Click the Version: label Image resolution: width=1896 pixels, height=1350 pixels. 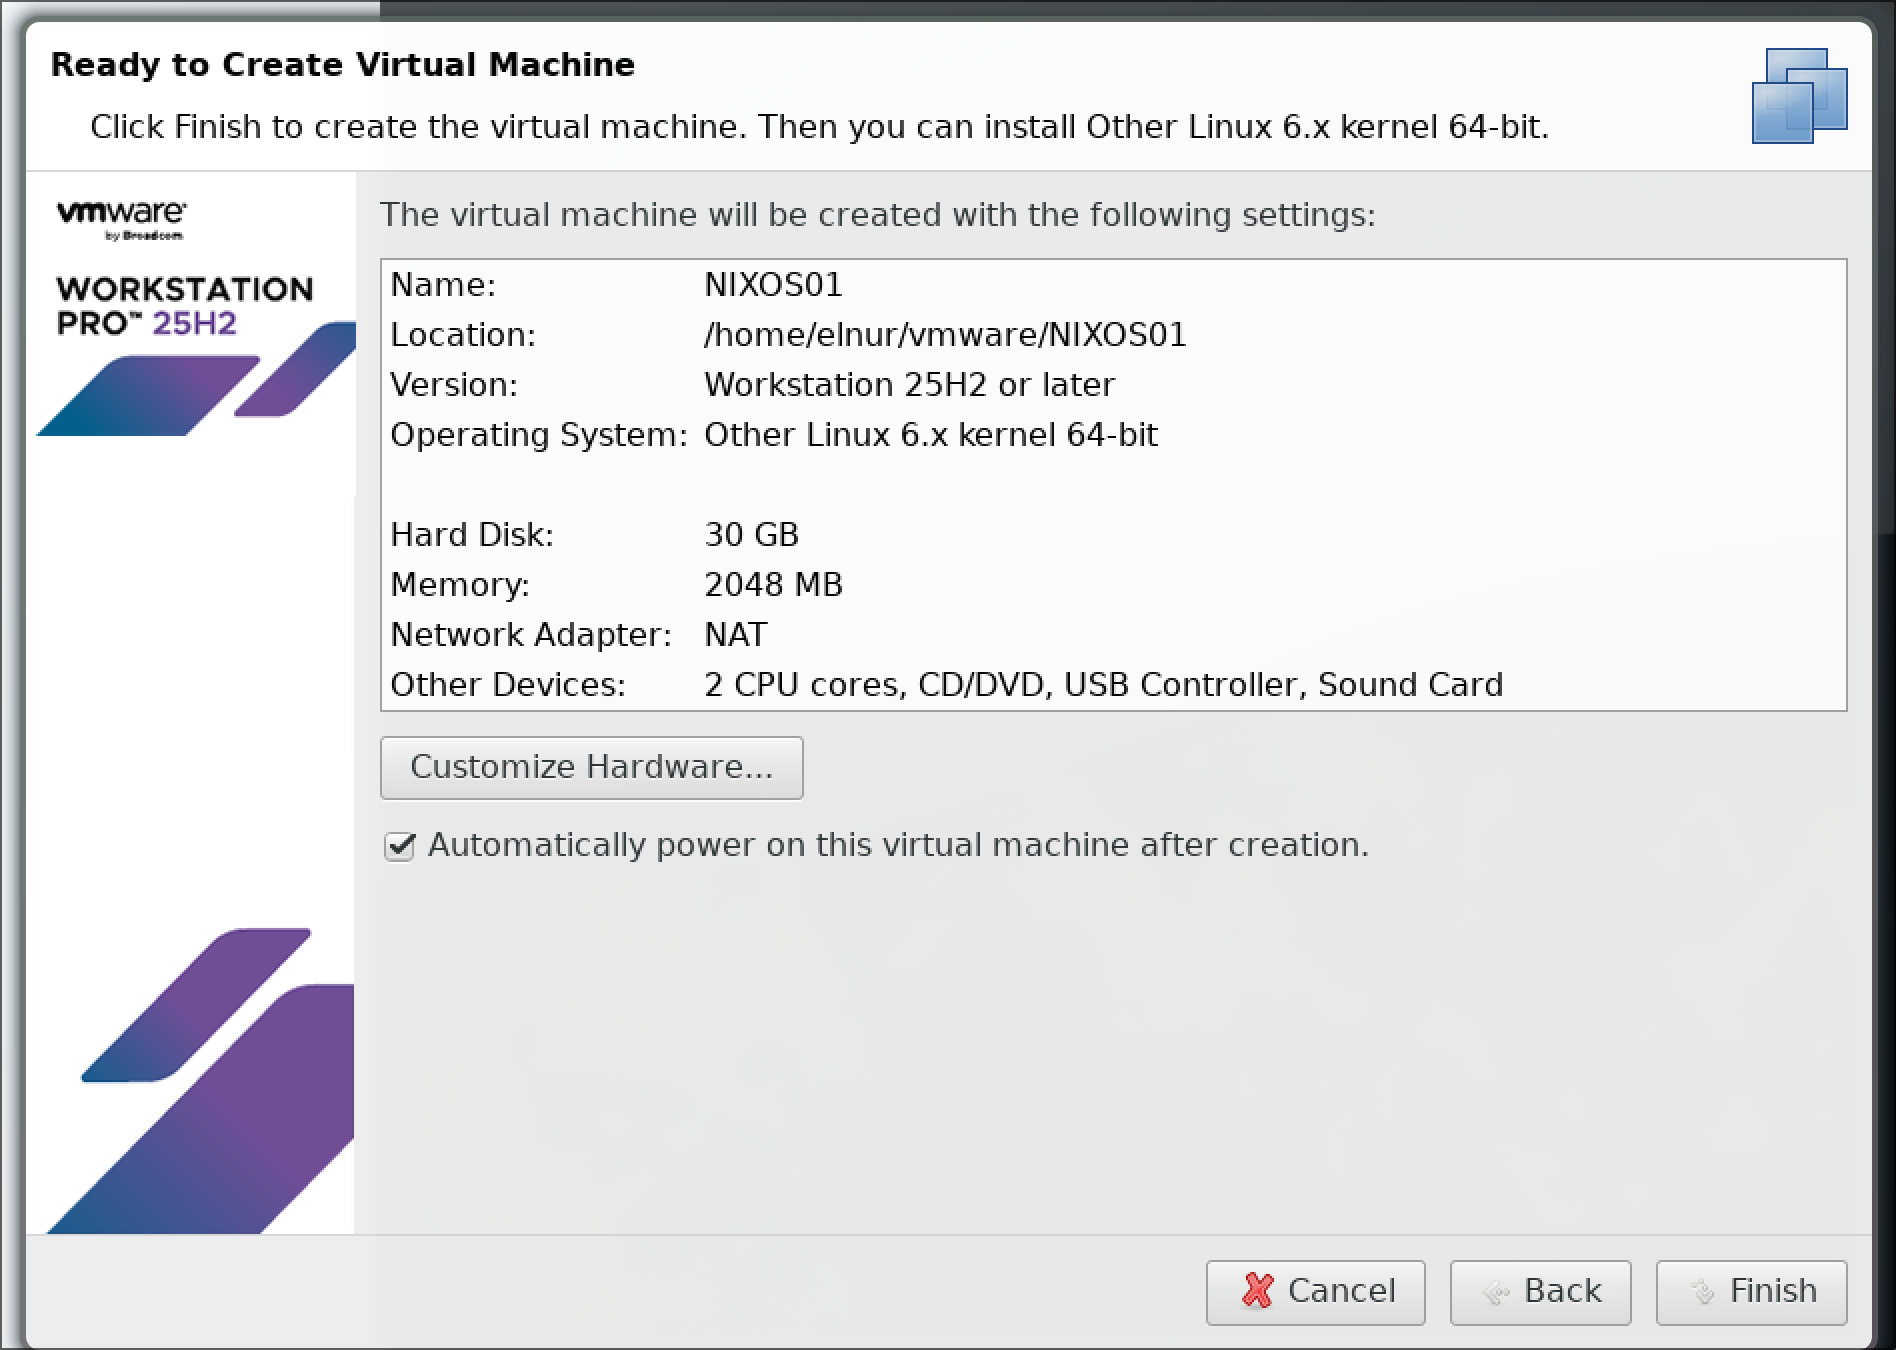(454, 385)
